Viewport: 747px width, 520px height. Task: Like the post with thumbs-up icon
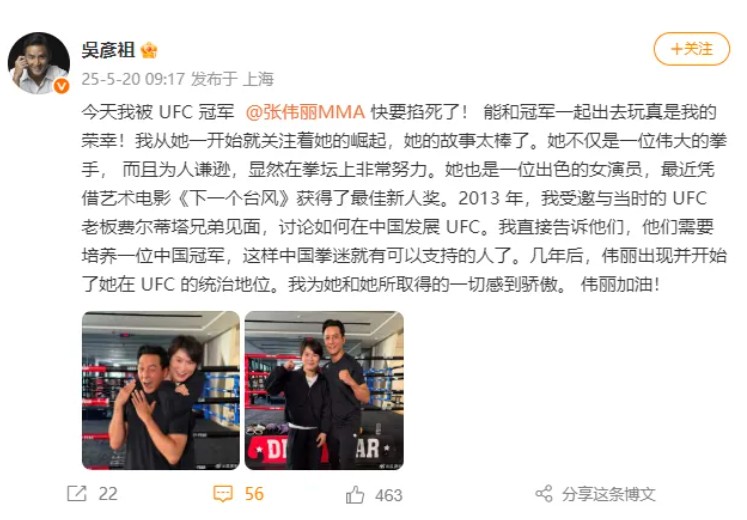click(355, 495)
